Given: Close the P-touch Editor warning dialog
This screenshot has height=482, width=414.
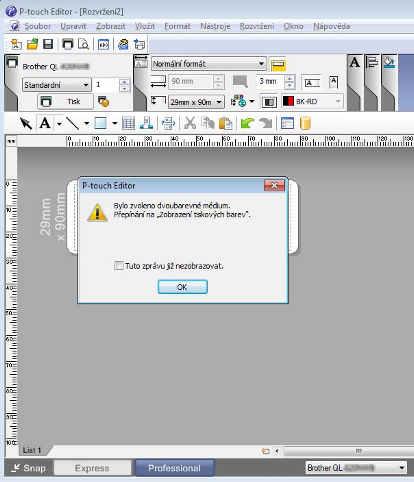Looking at the screenshot, I should pos(274,186).
